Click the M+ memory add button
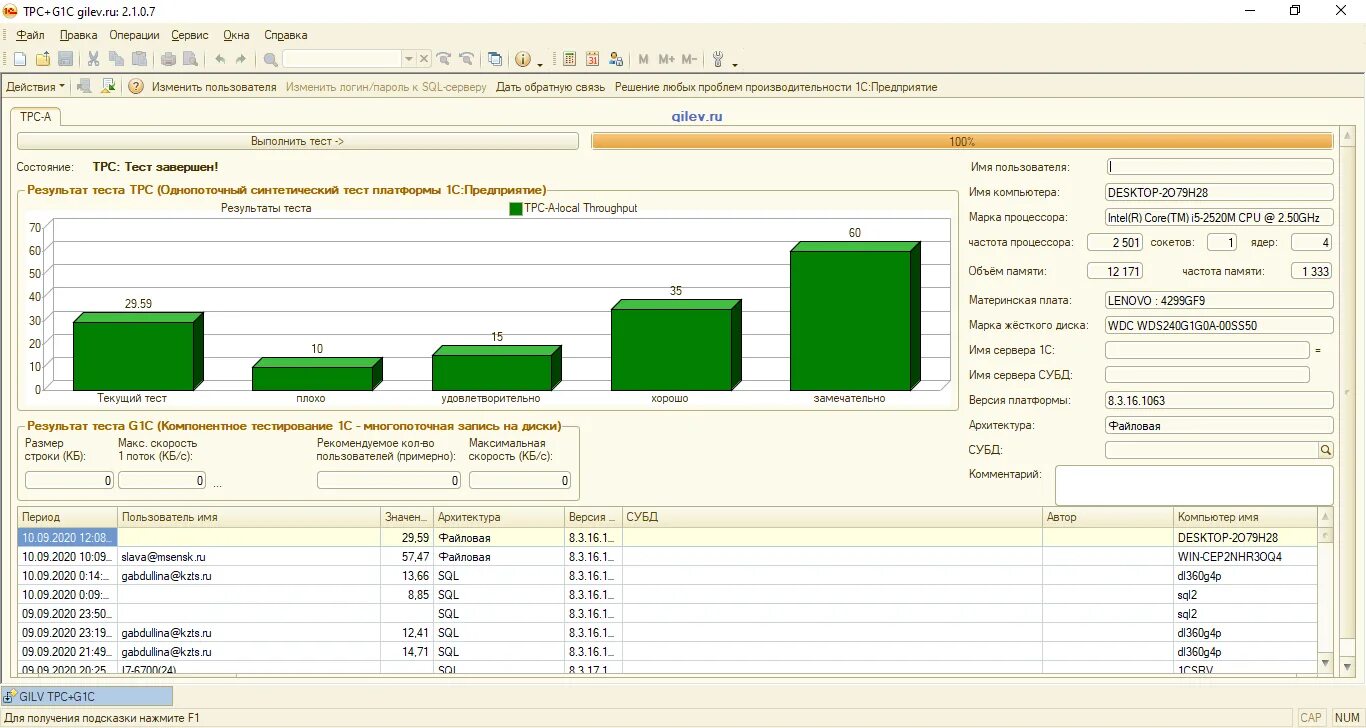 tap(666, 59)
